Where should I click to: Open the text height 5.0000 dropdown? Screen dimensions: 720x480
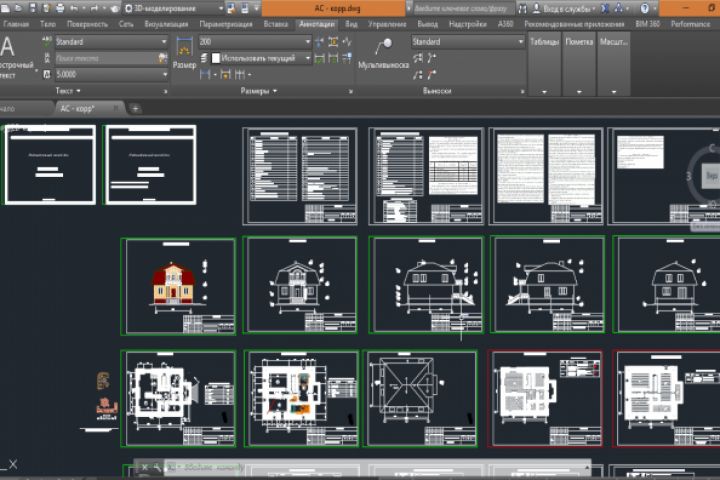click(111, 74)
